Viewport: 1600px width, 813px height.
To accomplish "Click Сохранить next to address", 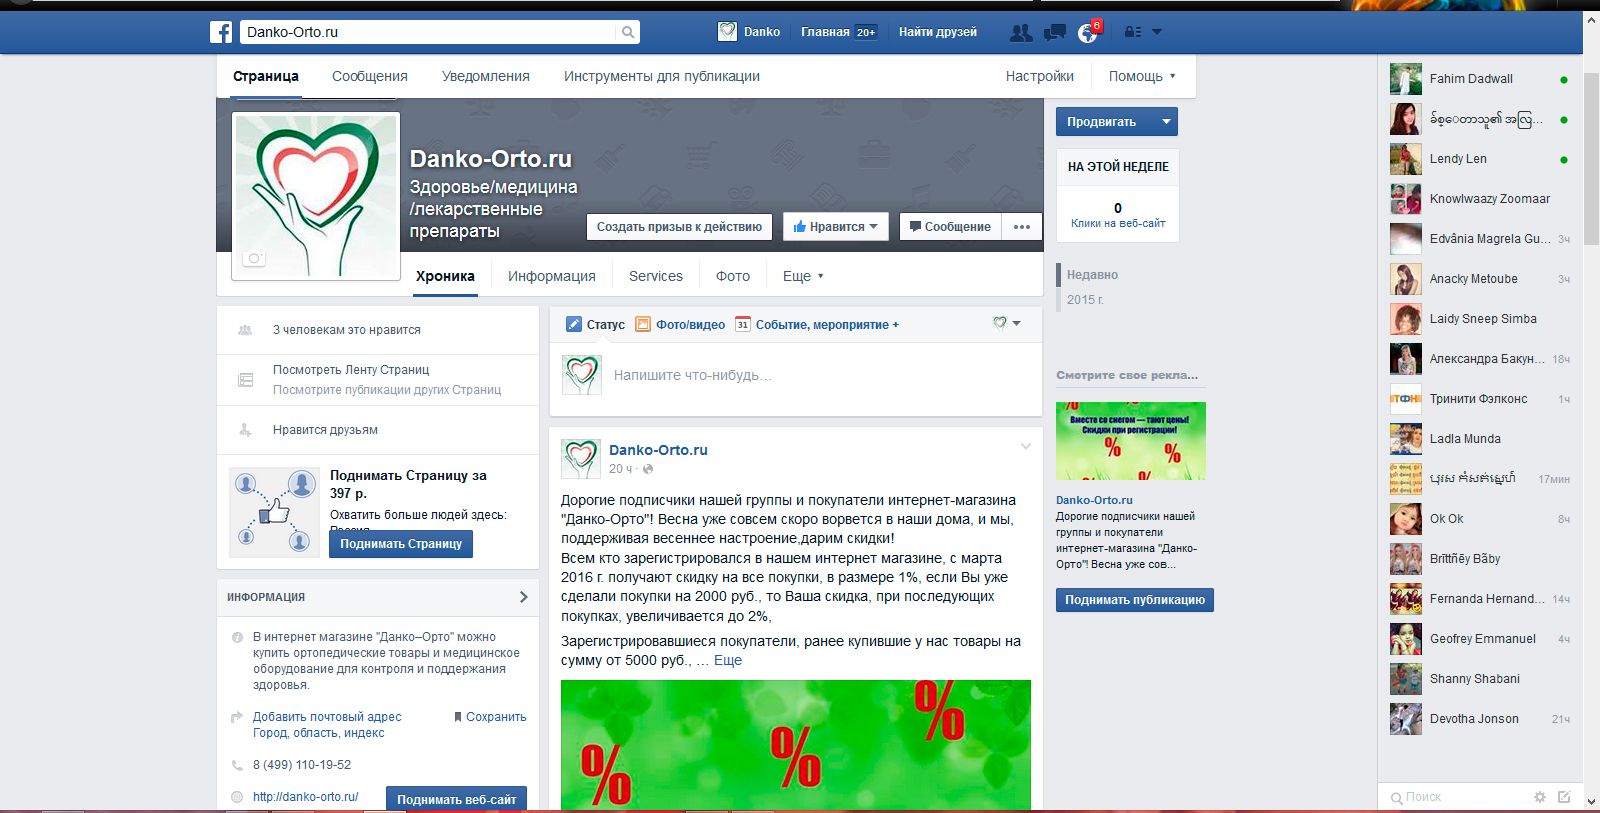I will (490, 717).
